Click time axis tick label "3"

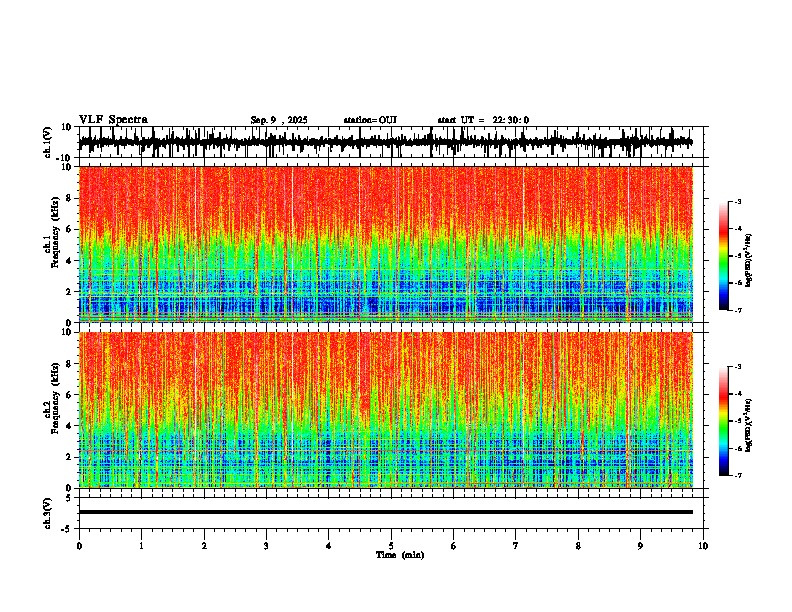pyautogui.click(x=266, y=546)
